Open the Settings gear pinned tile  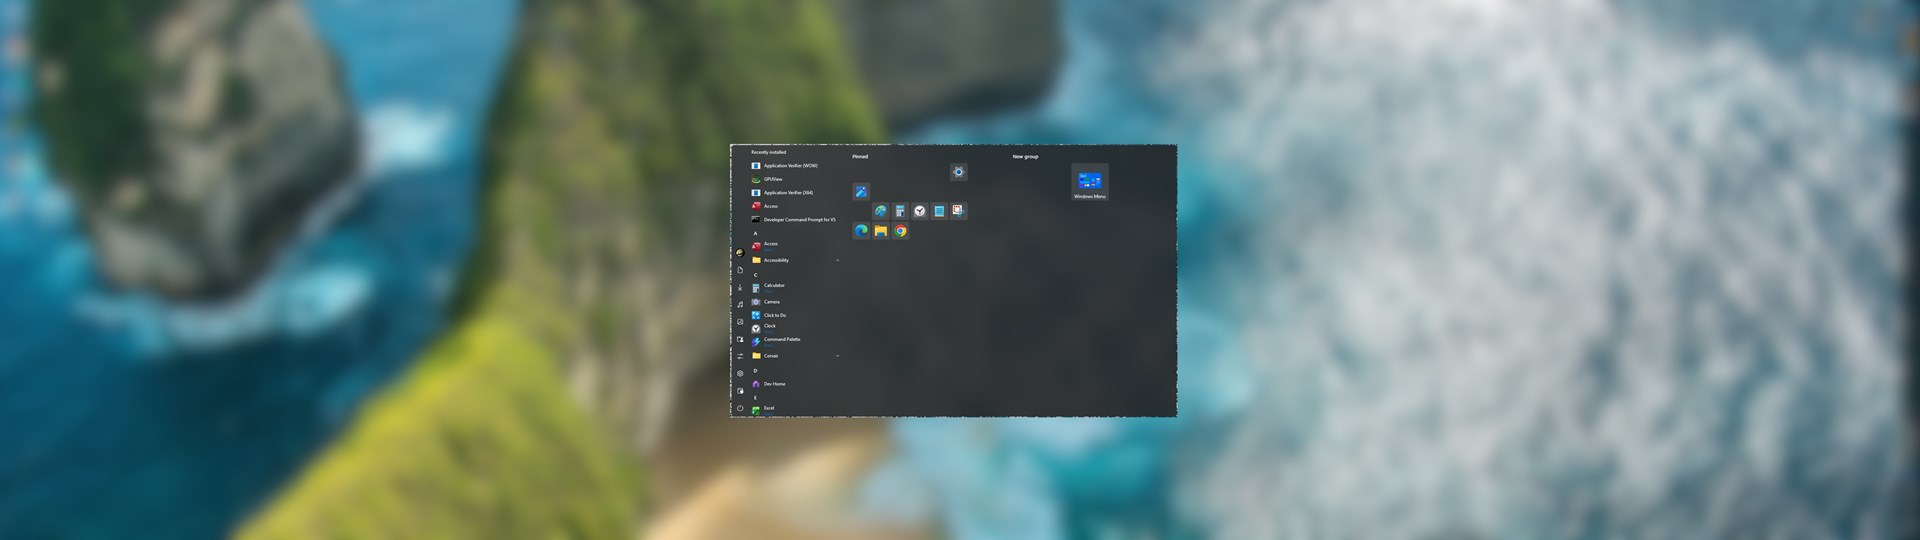click(958, 172)
